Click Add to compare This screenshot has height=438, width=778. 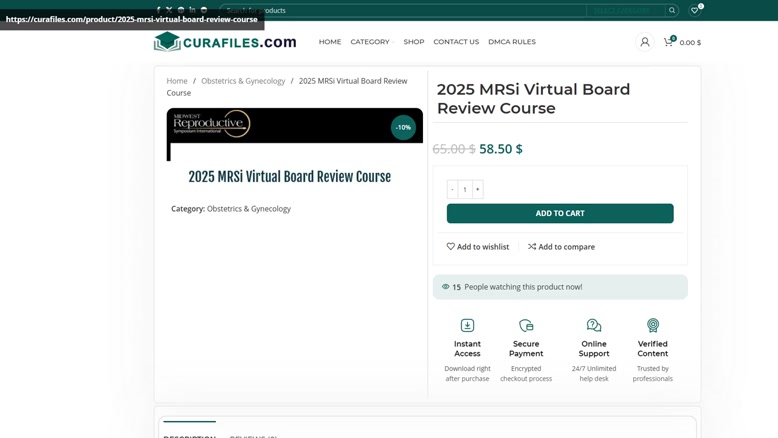(x=561, y=247)
